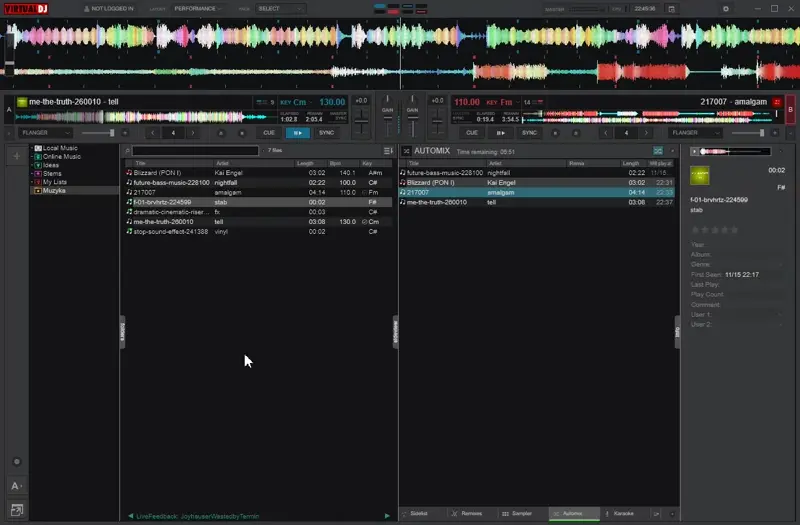This screenshot has height=525, width=800.
Task: Click the browser search input field
Action: [x=195, y=151]
